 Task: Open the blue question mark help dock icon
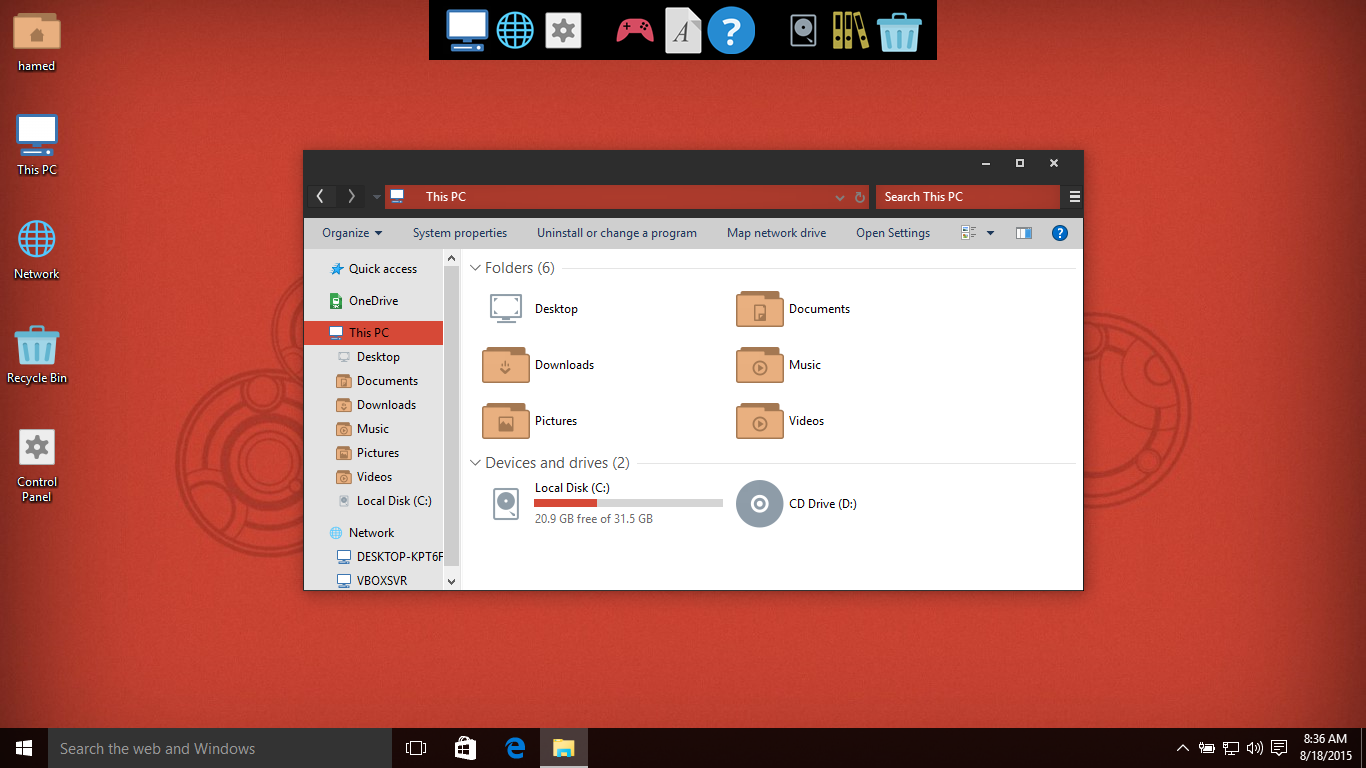click(731, 31)
